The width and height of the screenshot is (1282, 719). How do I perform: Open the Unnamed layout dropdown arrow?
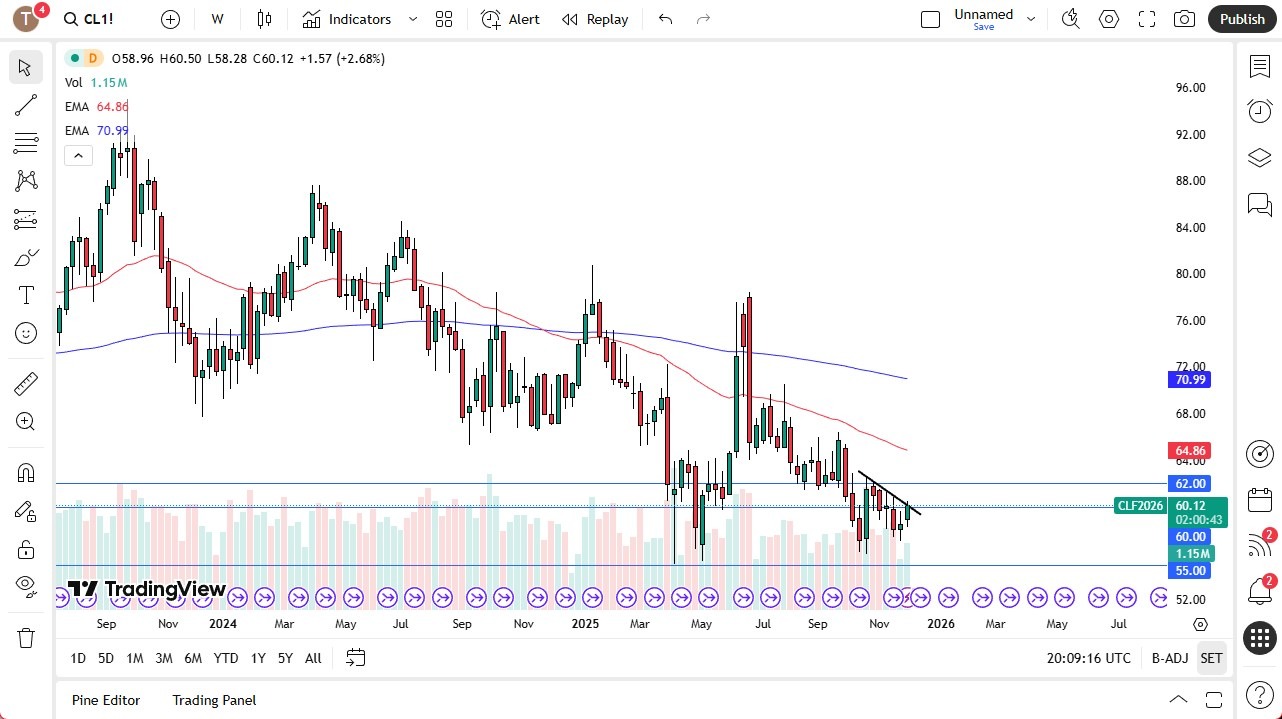(1031, 19)
